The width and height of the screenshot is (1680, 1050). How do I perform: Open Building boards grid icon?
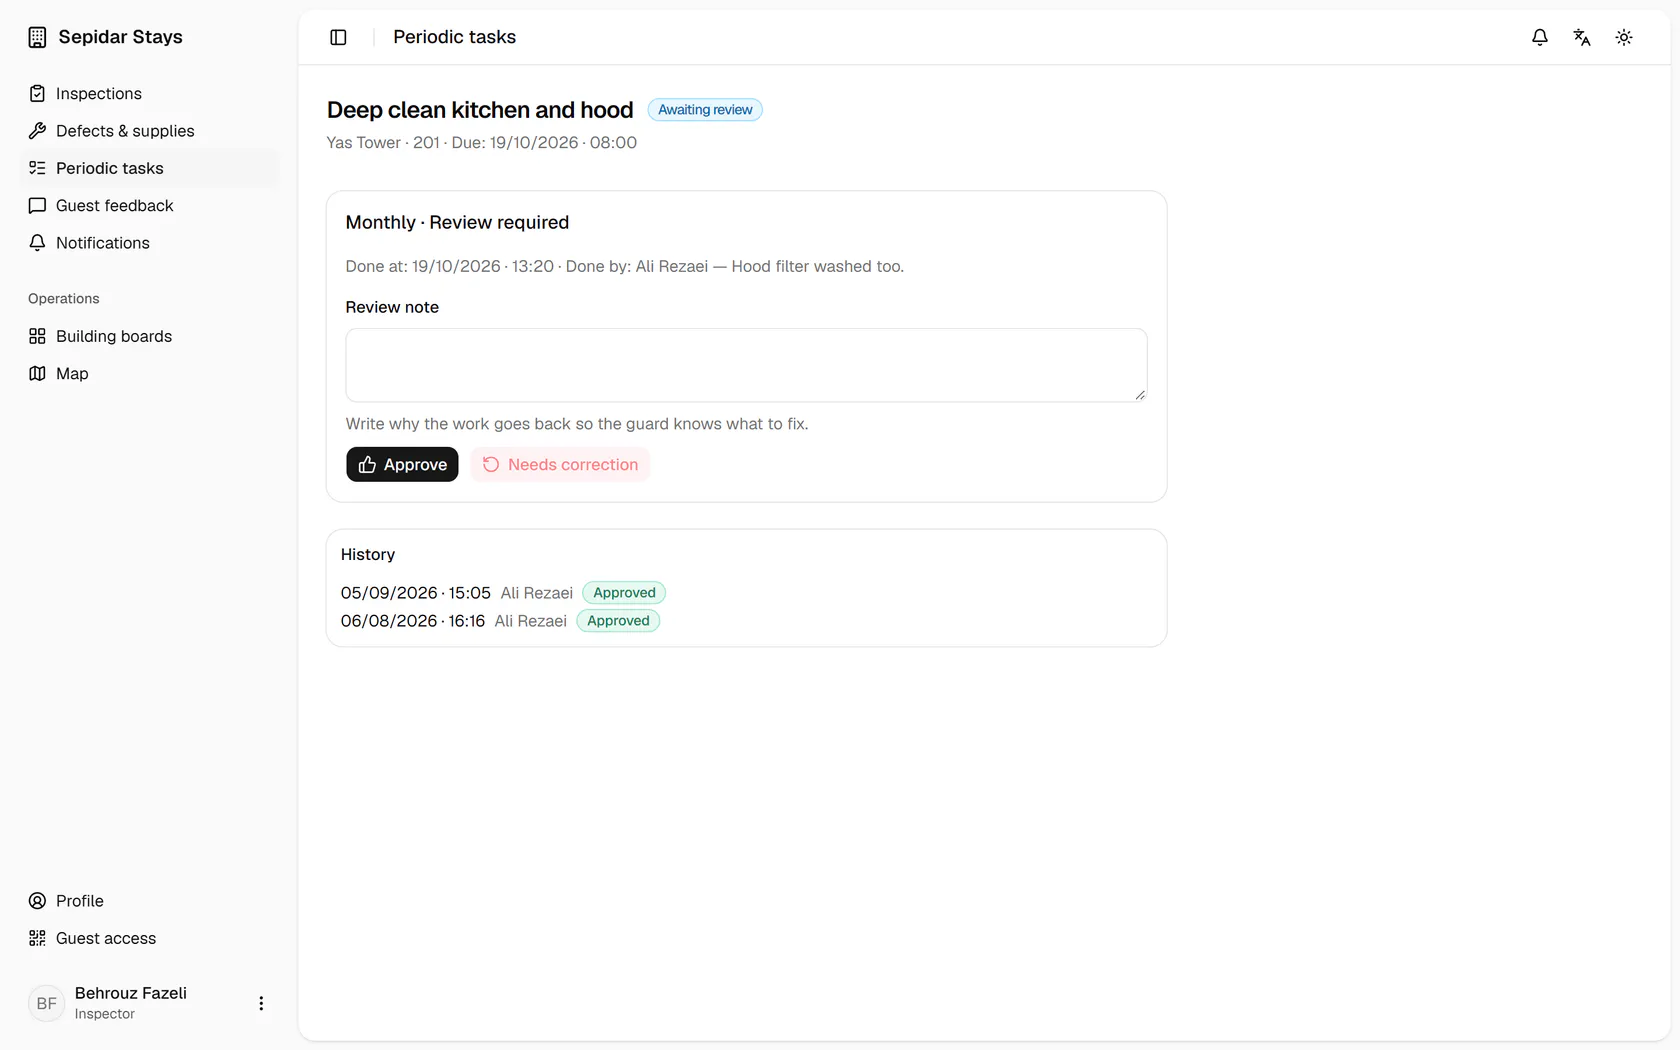point(37,336)
